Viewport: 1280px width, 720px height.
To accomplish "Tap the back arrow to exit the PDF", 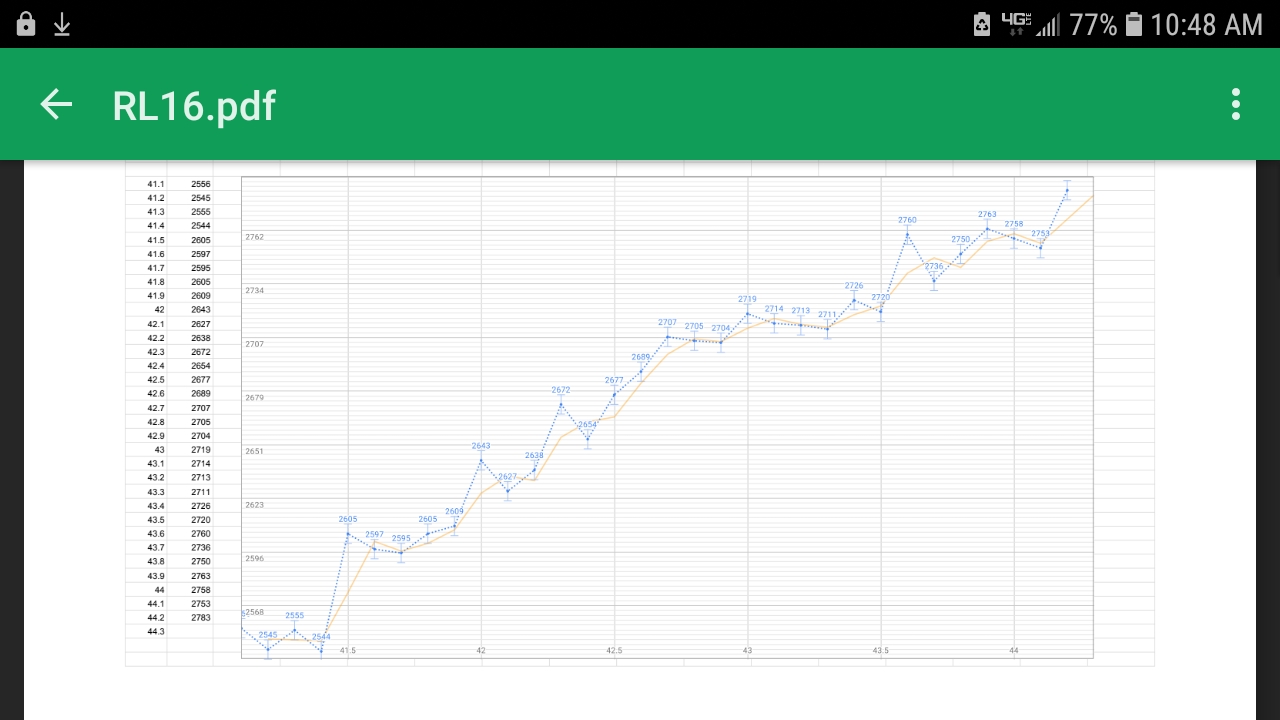I will tap(56, 105).
